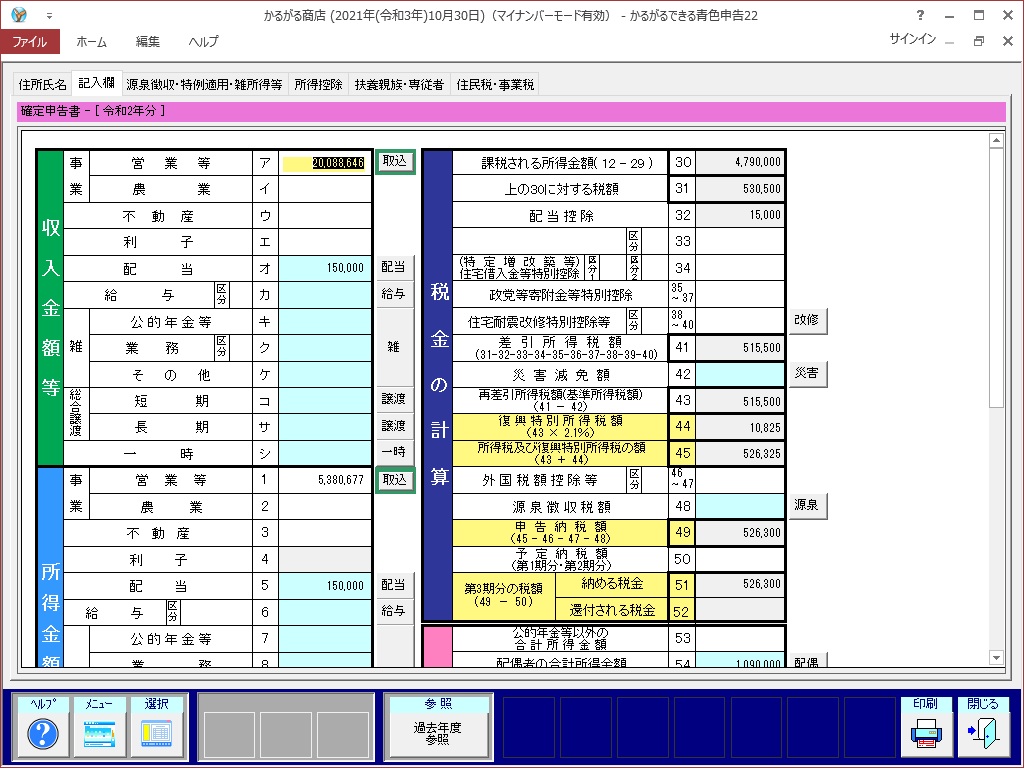Click the 確定申告書 令和2年分 header

pos(511,111)
